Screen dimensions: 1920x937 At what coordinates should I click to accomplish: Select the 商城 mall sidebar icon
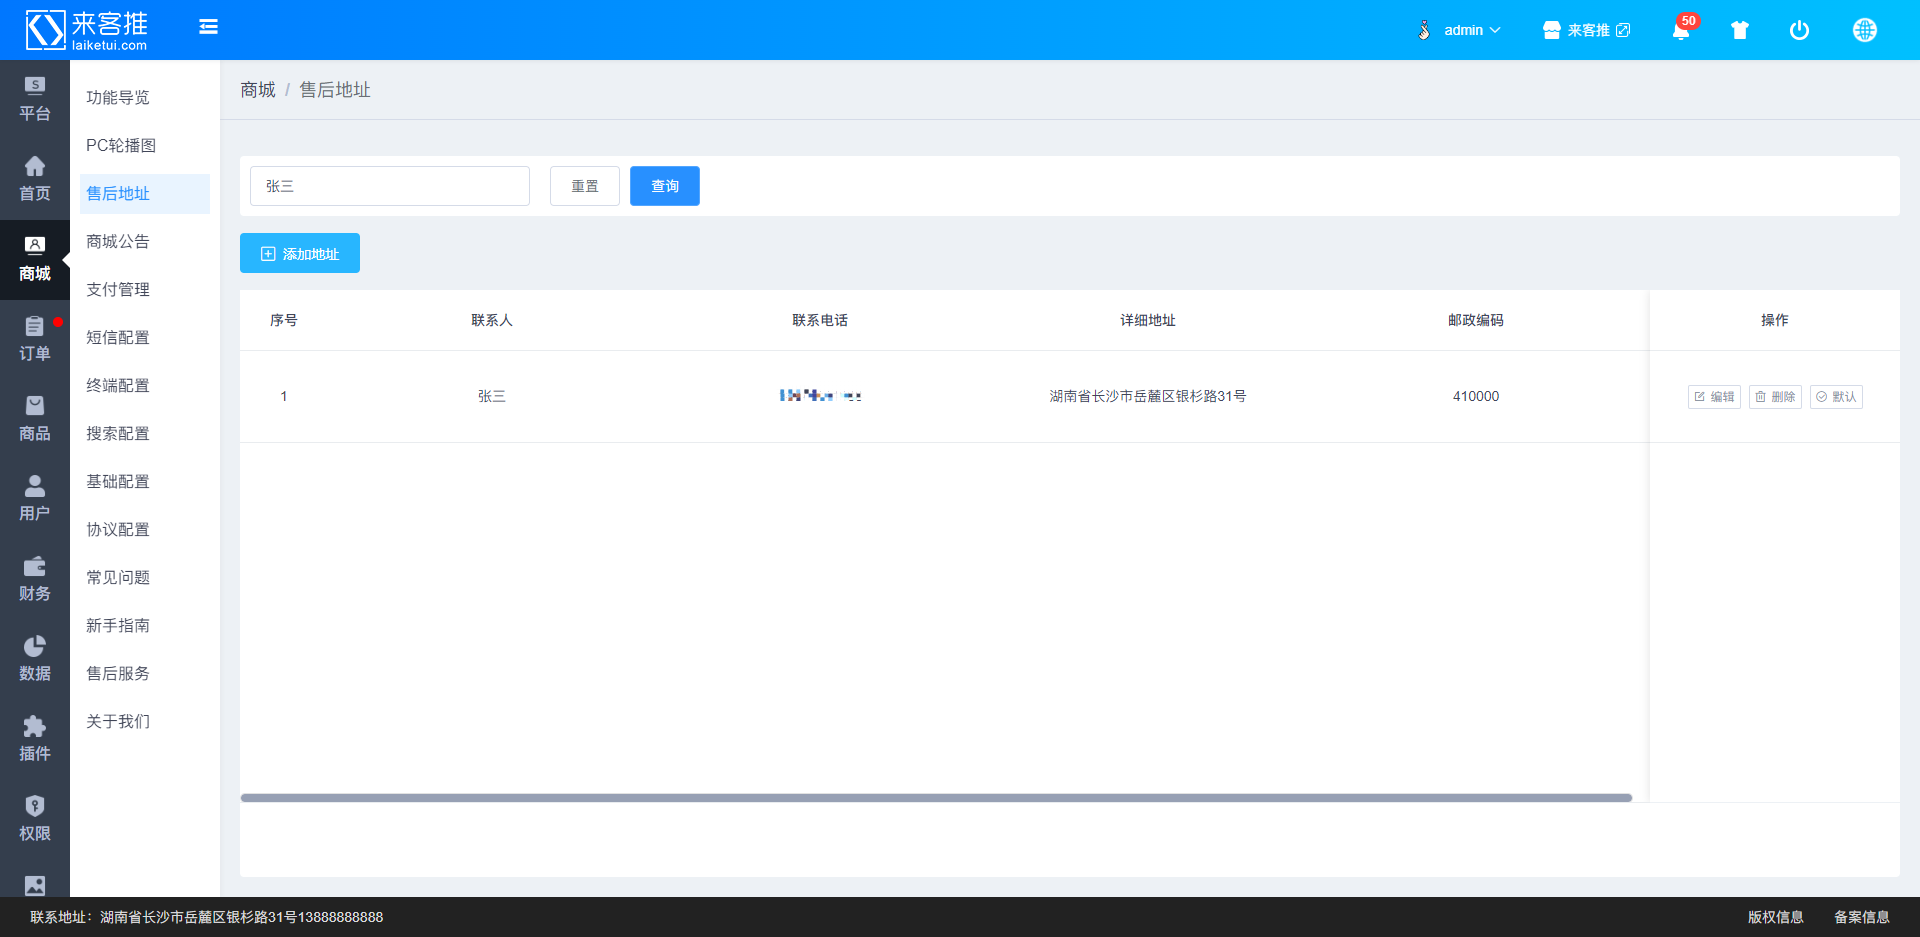[35, 260]
